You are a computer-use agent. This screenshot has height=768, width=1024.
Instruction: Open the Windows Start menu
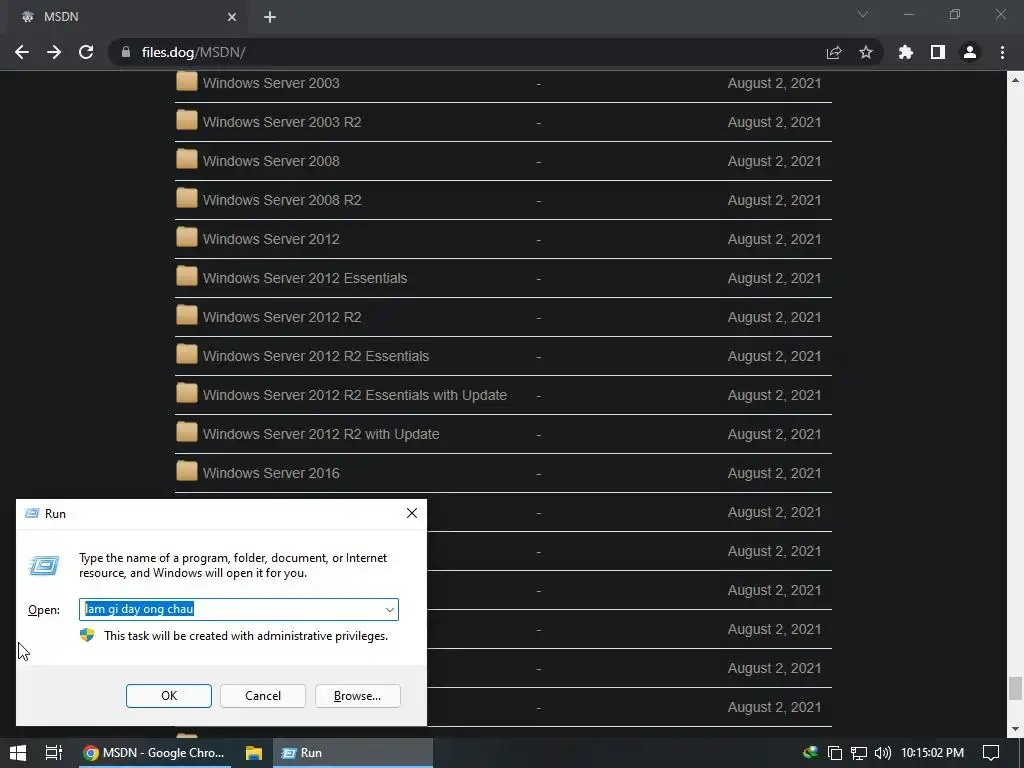point(18,752)
